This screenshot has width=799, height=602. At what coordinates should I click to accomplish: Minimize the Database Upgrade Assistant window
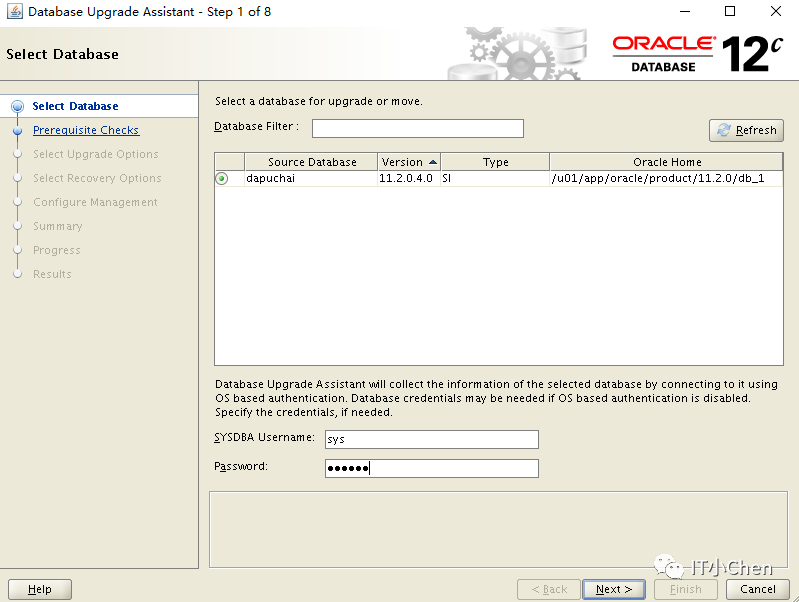coord(685,11)
